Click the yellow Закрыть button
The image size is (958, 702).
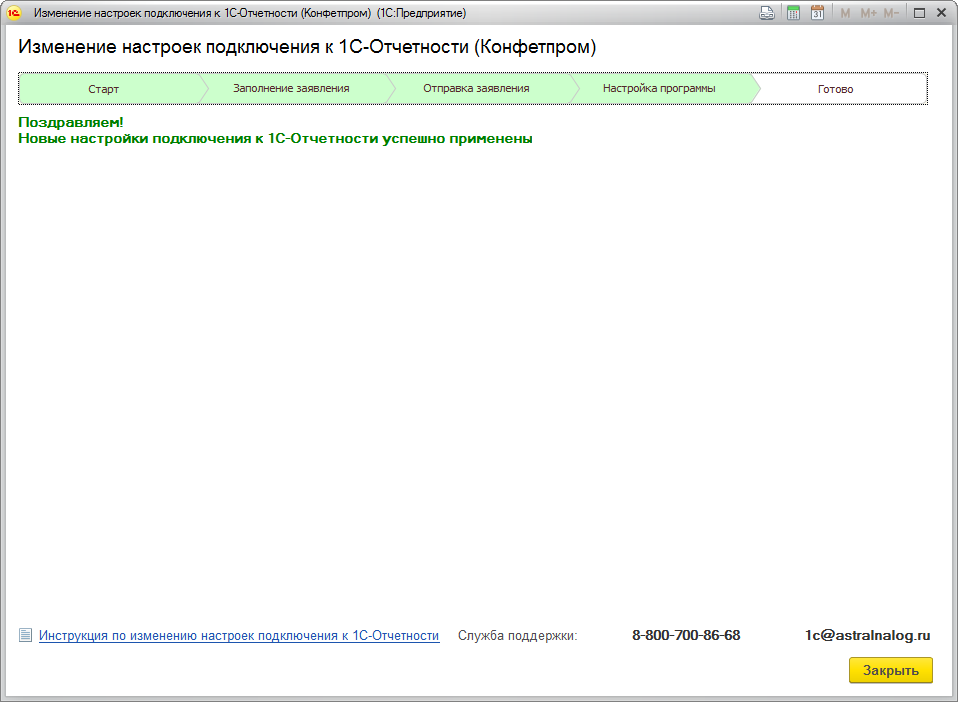click(891, 670)
